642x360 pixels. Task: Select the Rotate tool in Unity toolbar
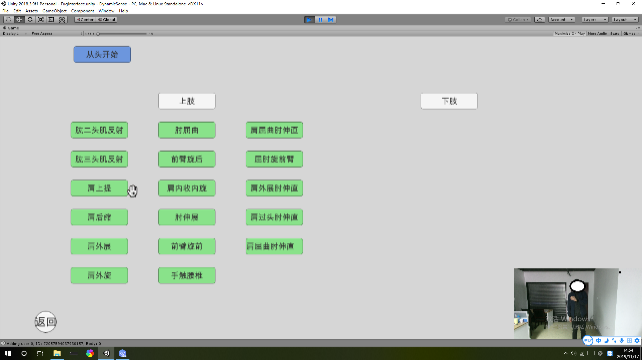(30, 19)
